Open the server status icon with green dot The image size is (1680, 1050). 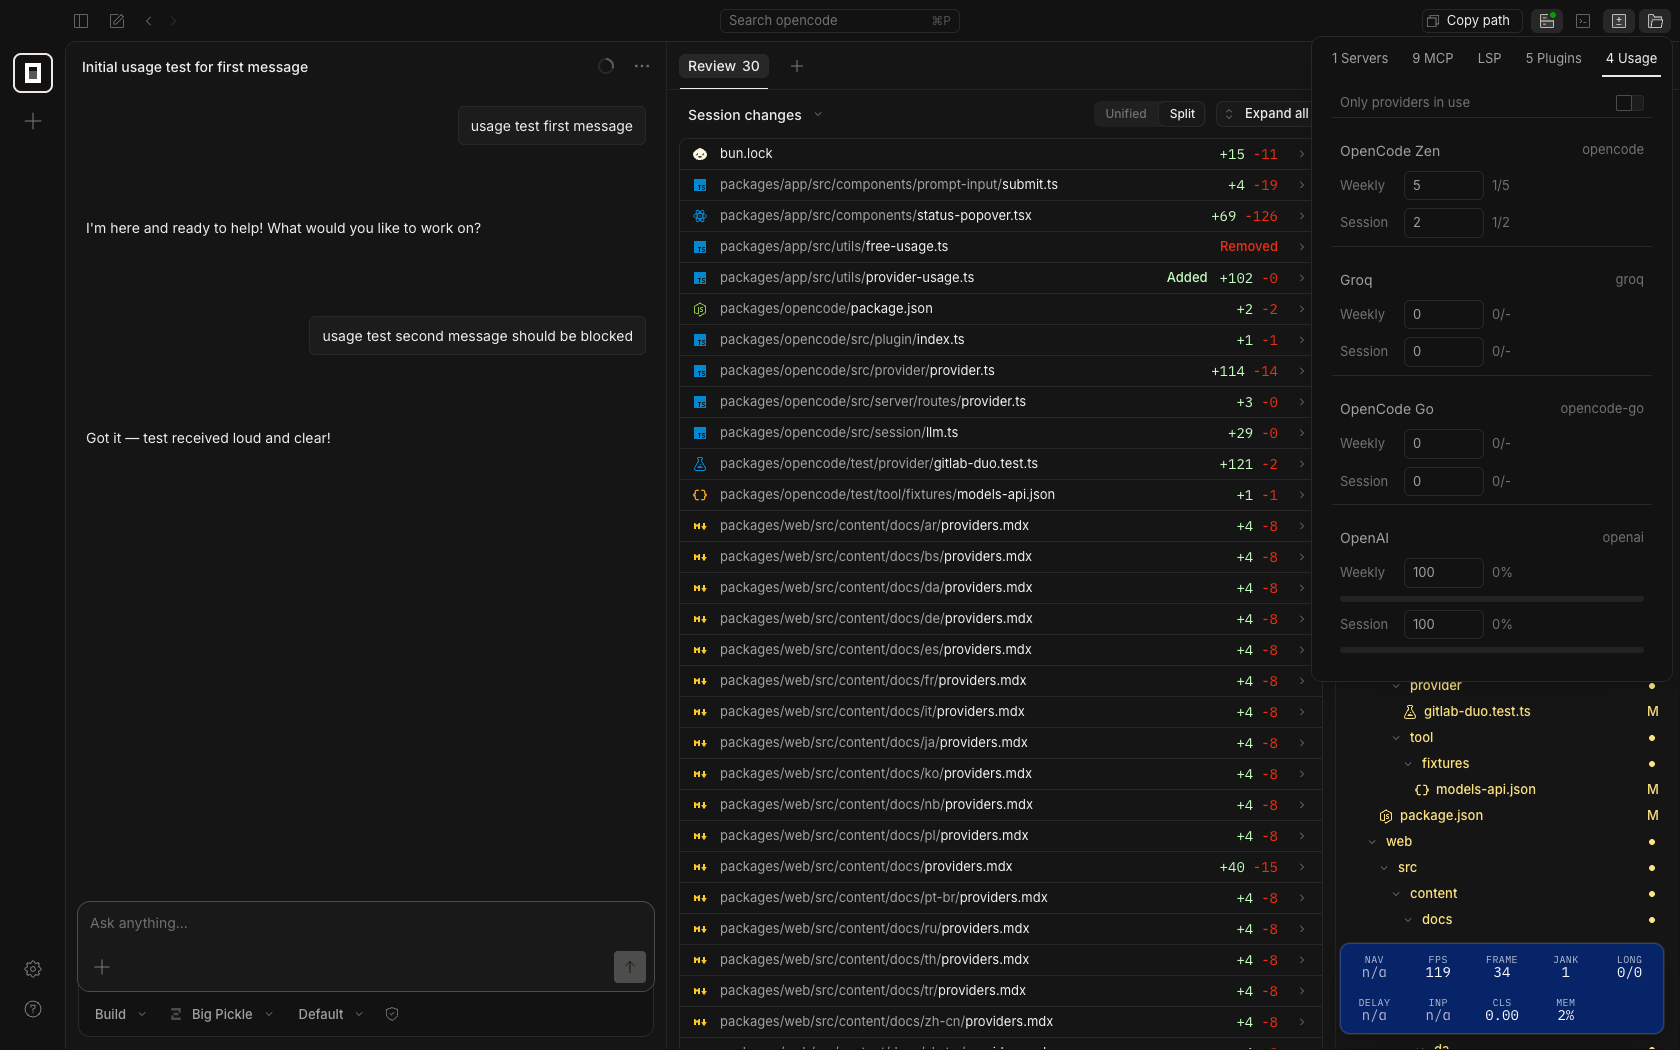coord(1547,20)
